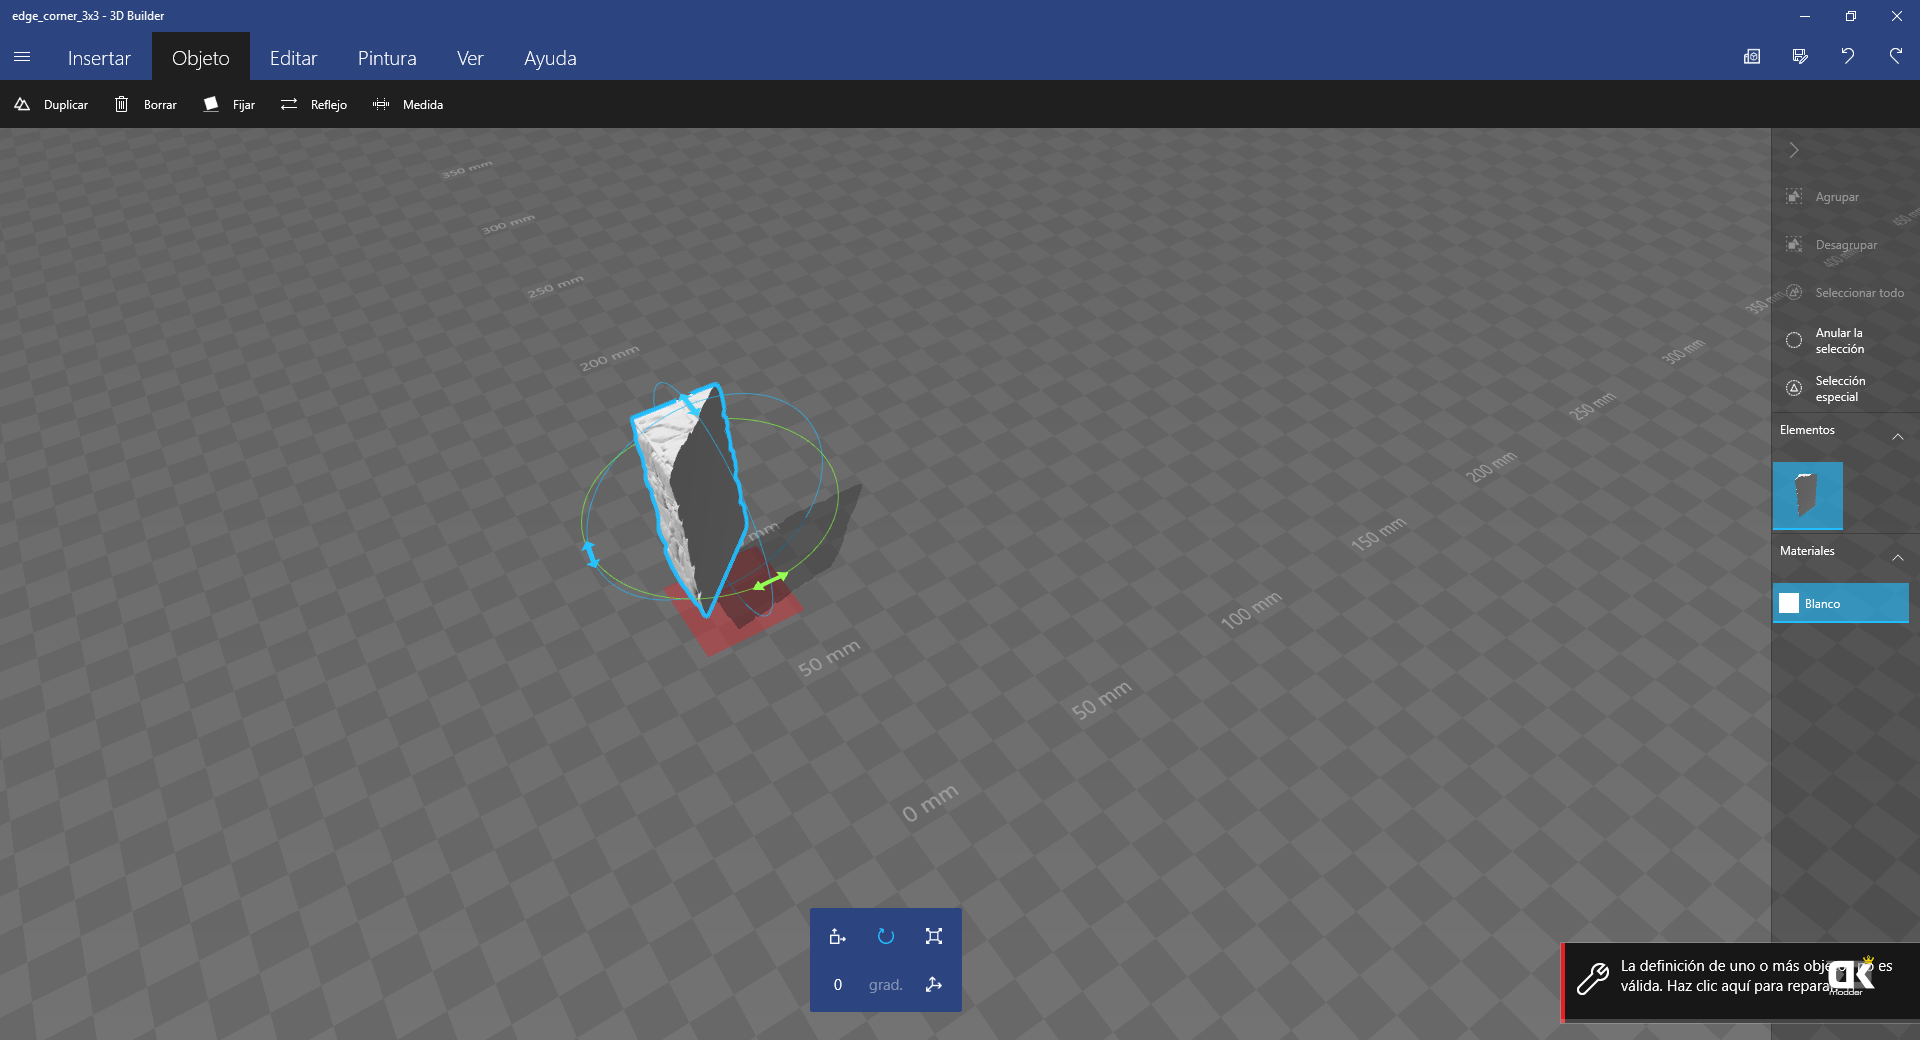
Task: Click the save icon in title bar
Action: point(1800,57)
